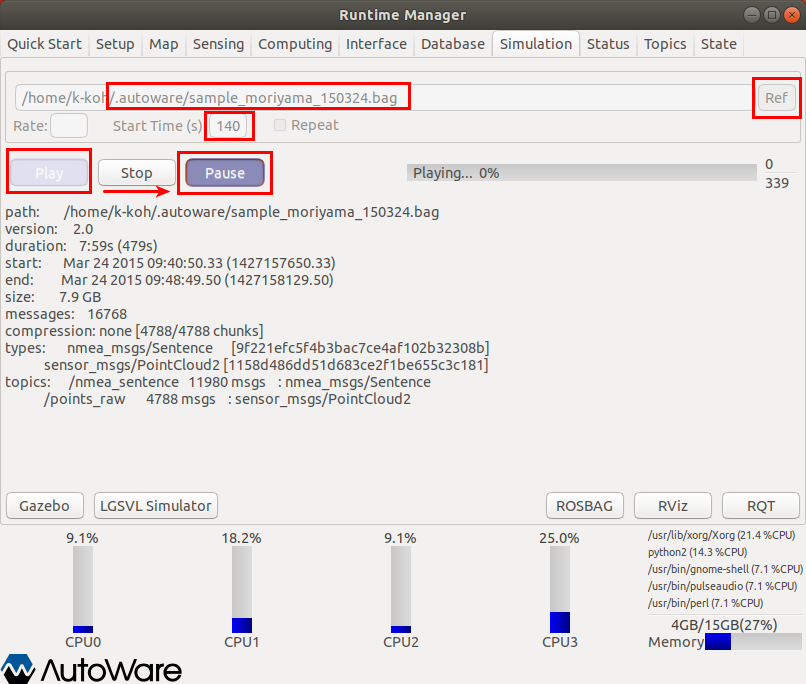Image resolution: width=806 pixels, height=684 pixels.
Task: Click the 'path:' line in bag info
Action: coord(222,212)
